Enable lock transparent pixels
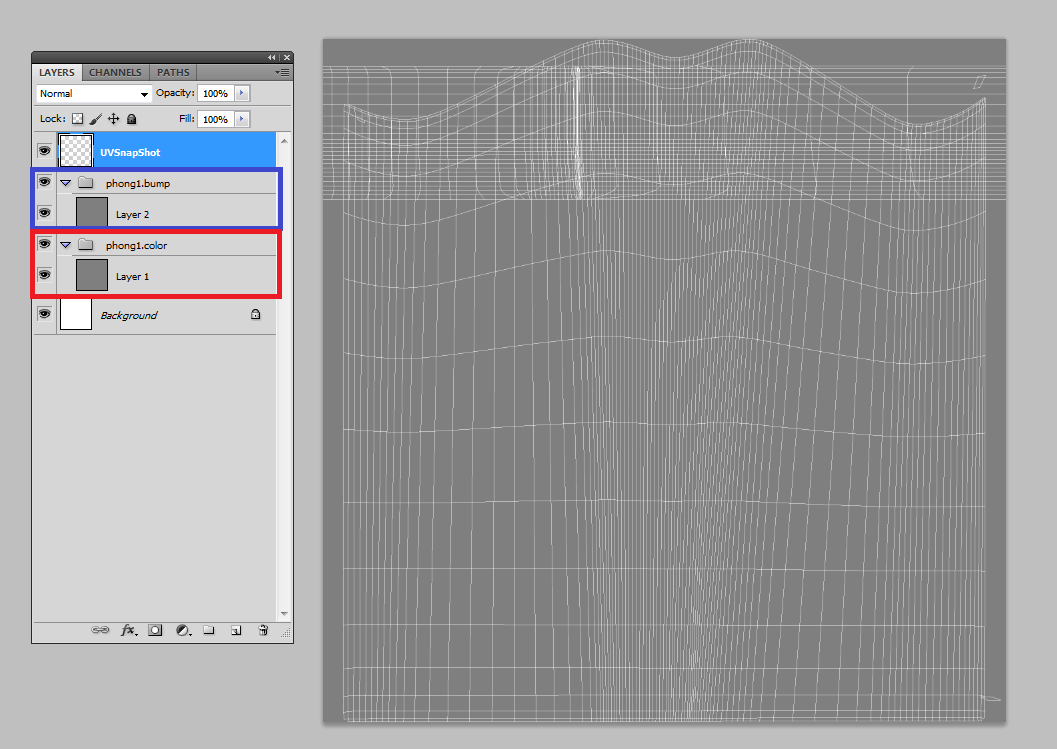This screenshot has width=1057, height=749. (x=77, y=119)
